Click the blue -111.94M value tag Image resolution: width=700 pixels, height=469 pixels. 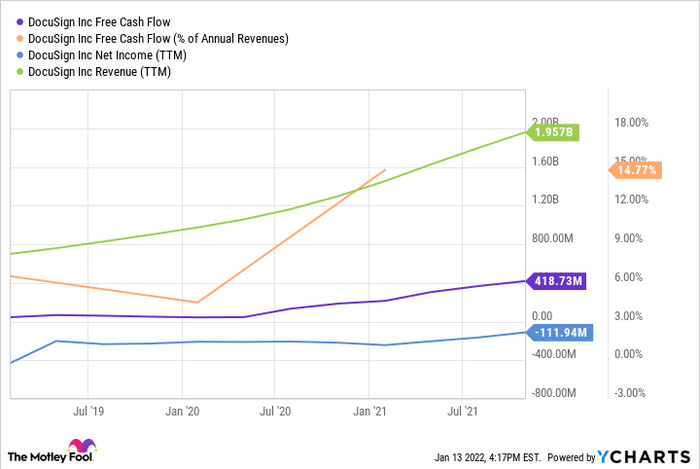point(560,332)
